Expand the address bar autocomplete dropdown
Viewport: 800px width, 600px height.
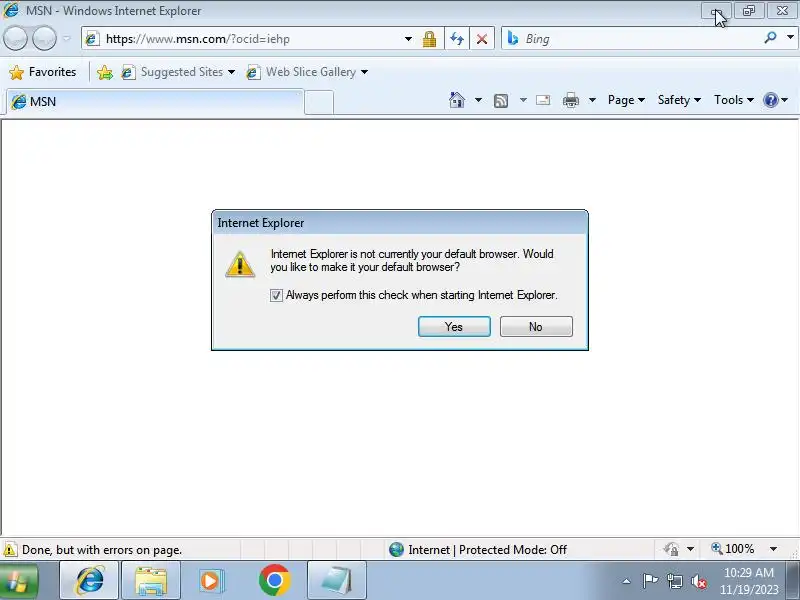click(408, 39)
